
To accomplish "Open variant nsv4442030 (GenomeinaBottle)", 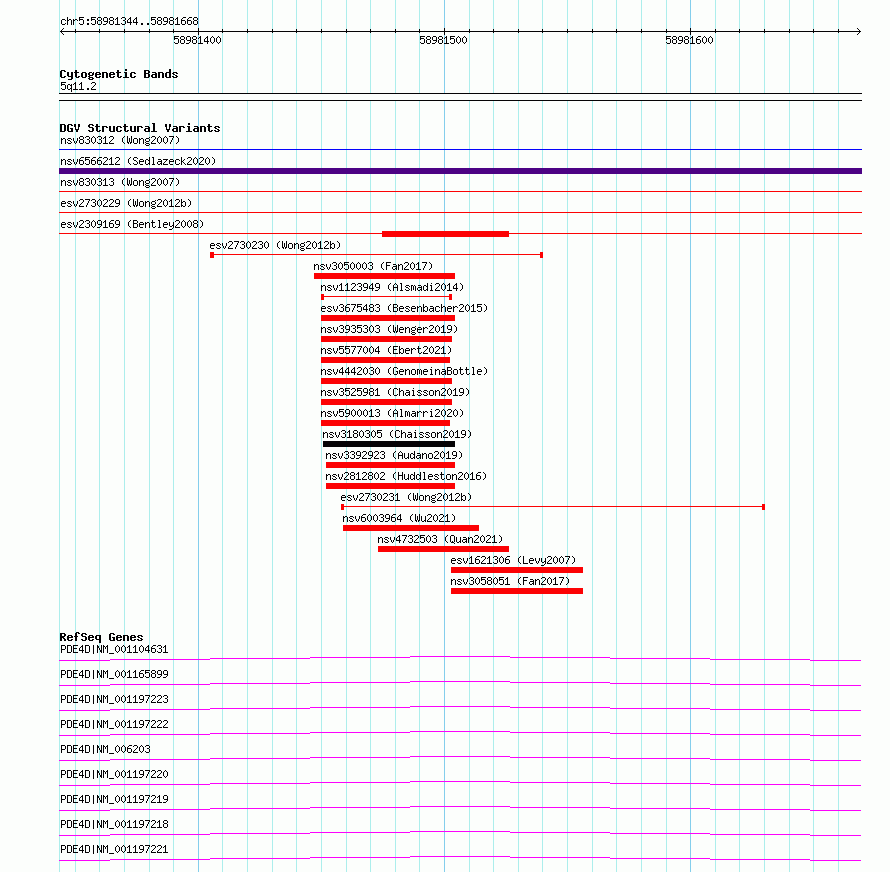I will point(404,371).
